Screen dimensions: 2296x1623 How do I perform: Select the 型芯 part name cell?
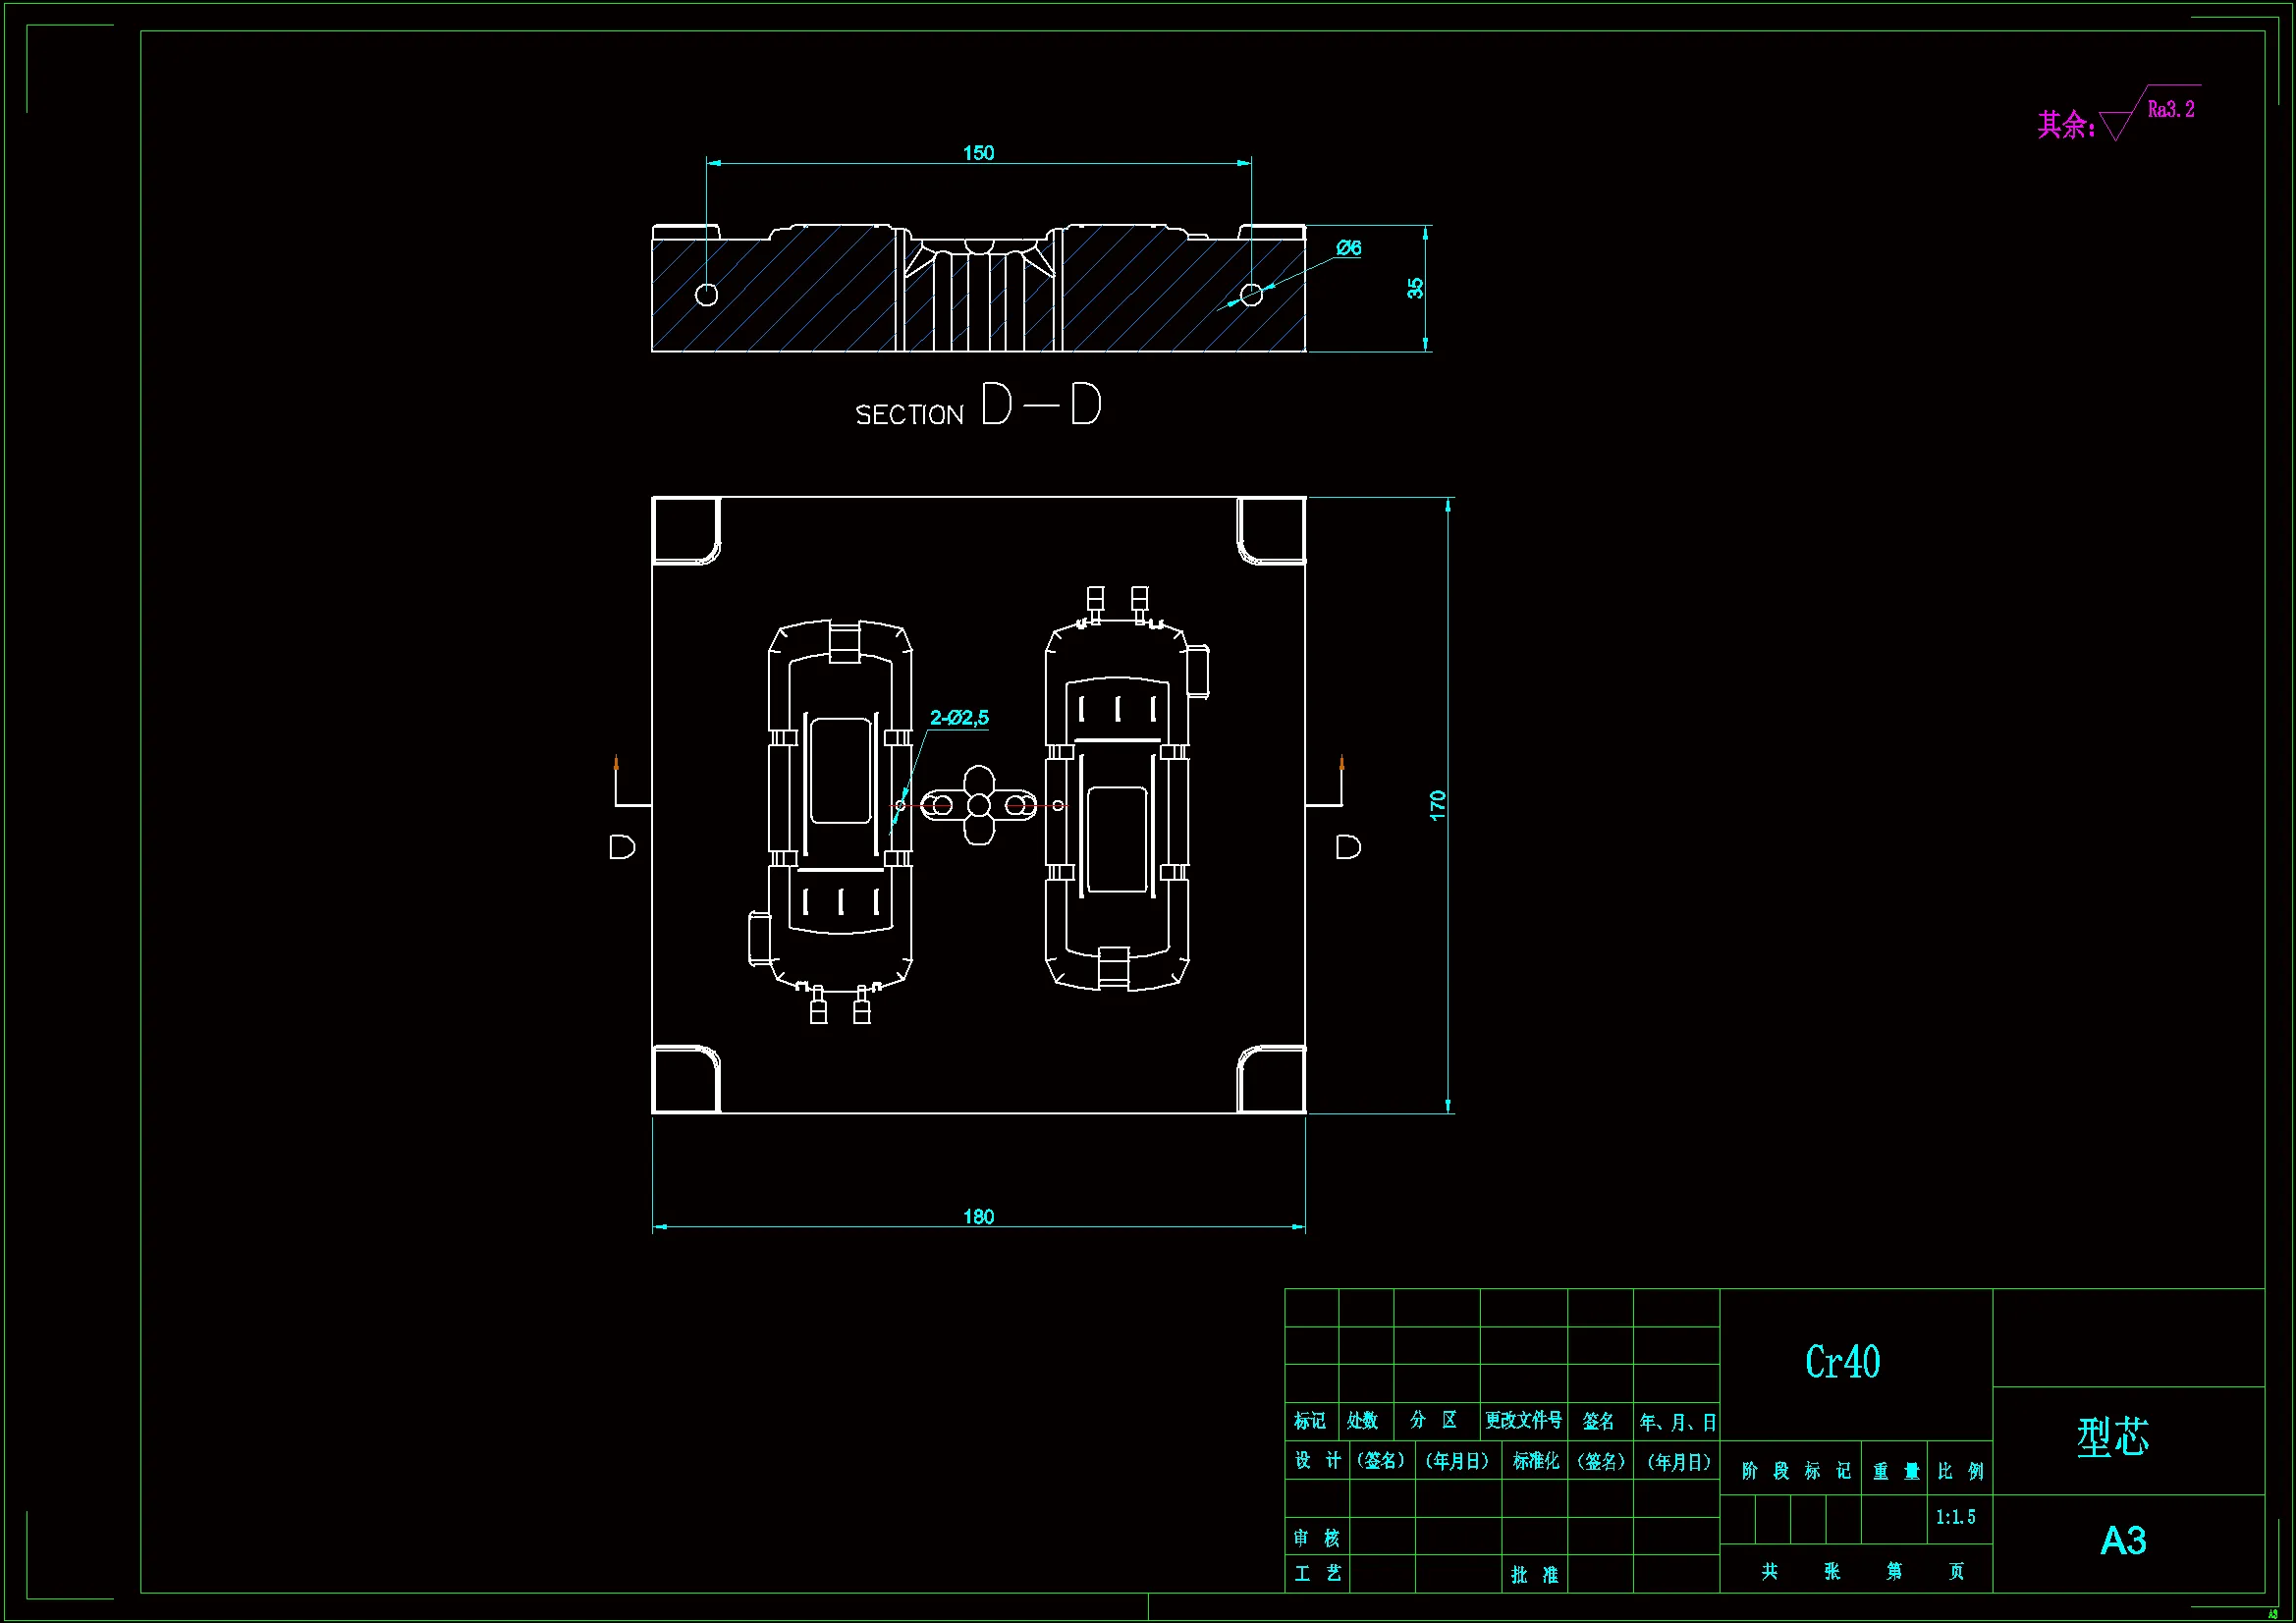click(x=2112, y=1437)
